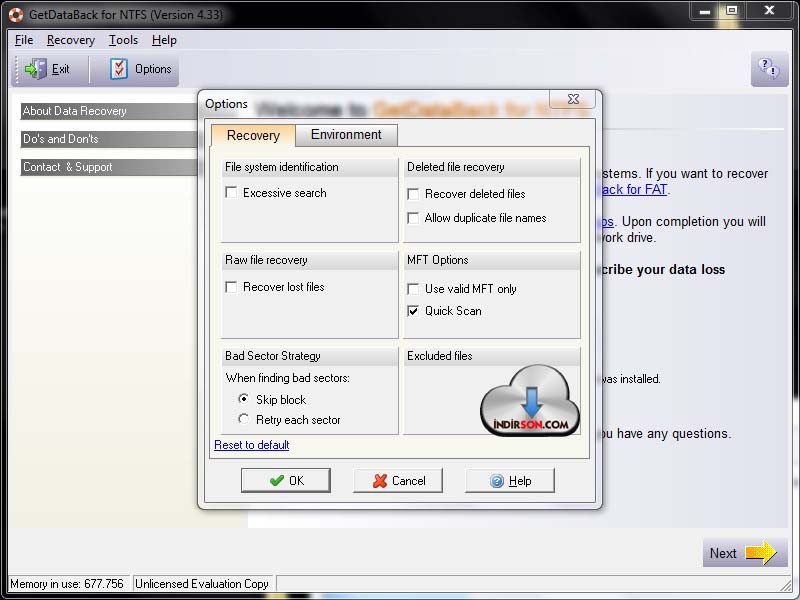Switch to the Environment tab
The image size is (800, 600).
(x=346, y=134)
